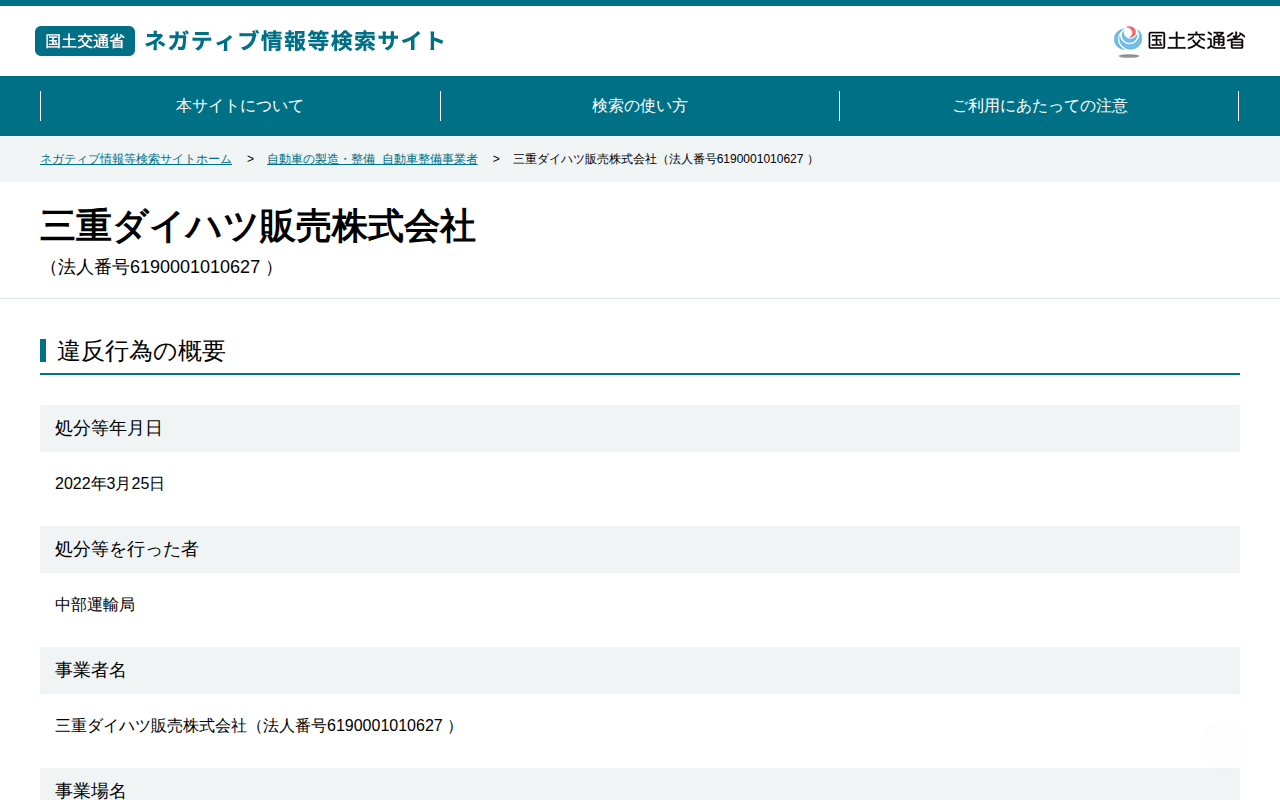Click the current-page breadcrumb 三重ダイハツ販売株式会社
The width and height of the screenshot is (1280, 800).
point(663,159)
